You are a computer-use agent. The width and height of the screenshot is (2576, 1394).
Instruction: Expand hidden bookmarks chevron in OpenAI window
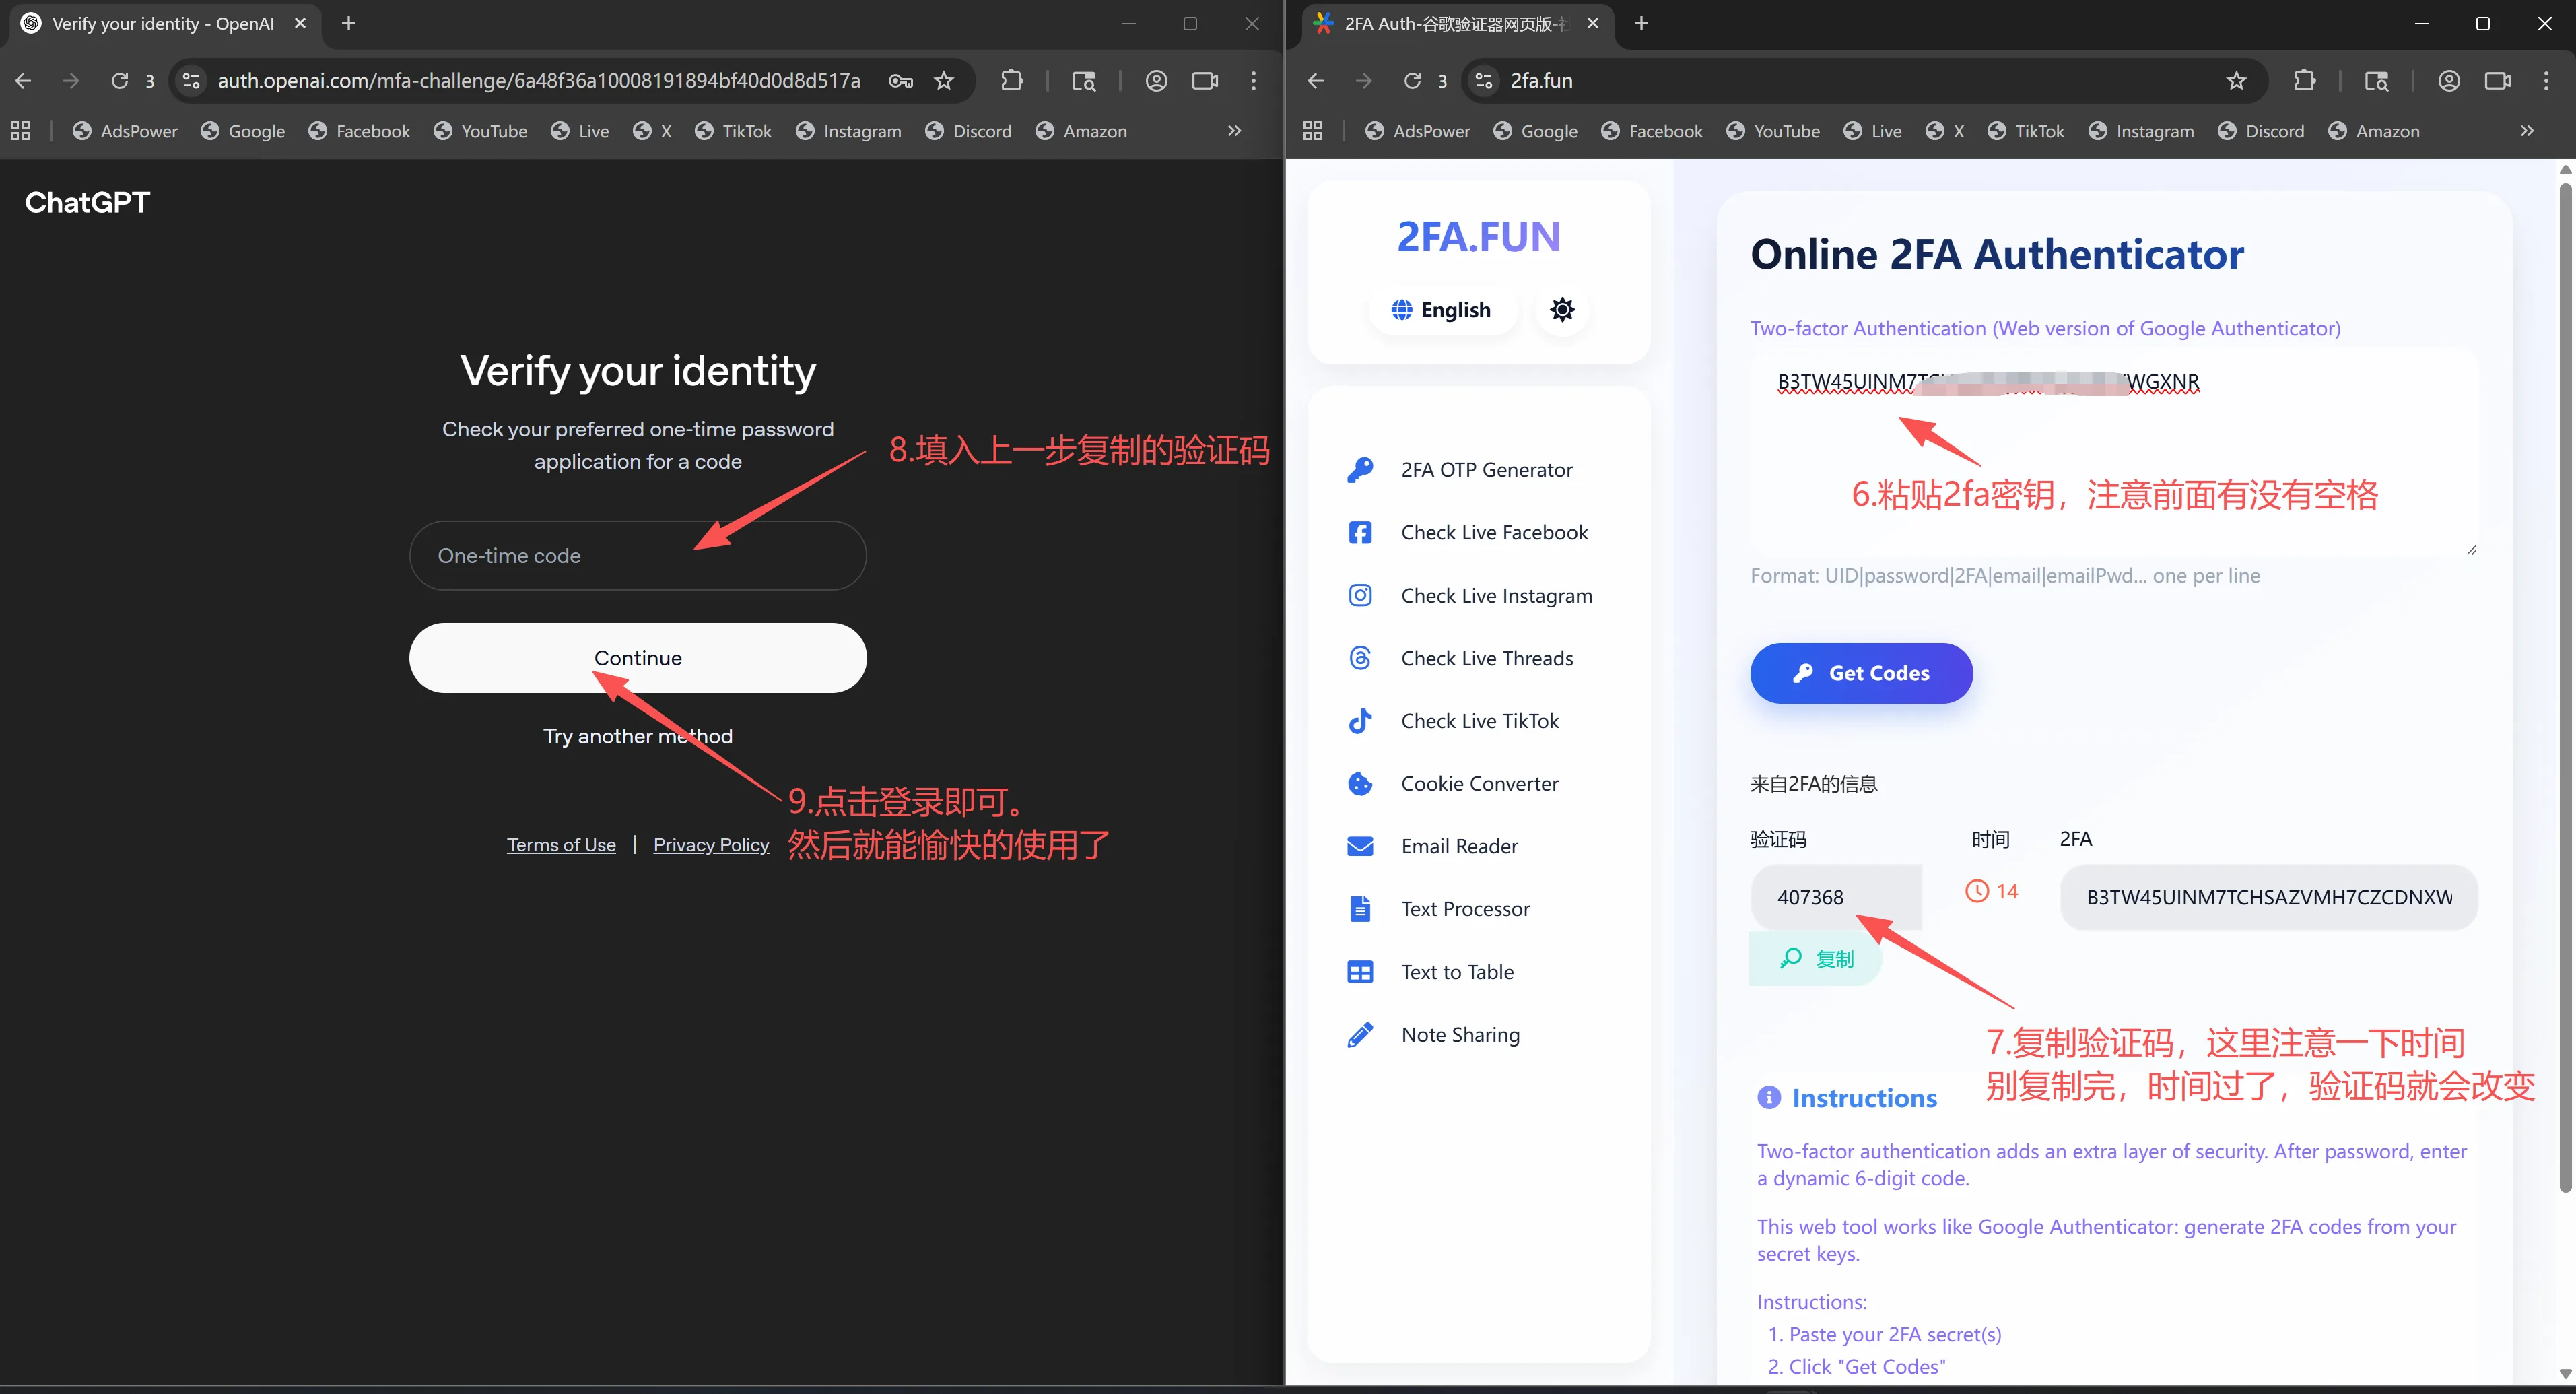[1235, 131]
